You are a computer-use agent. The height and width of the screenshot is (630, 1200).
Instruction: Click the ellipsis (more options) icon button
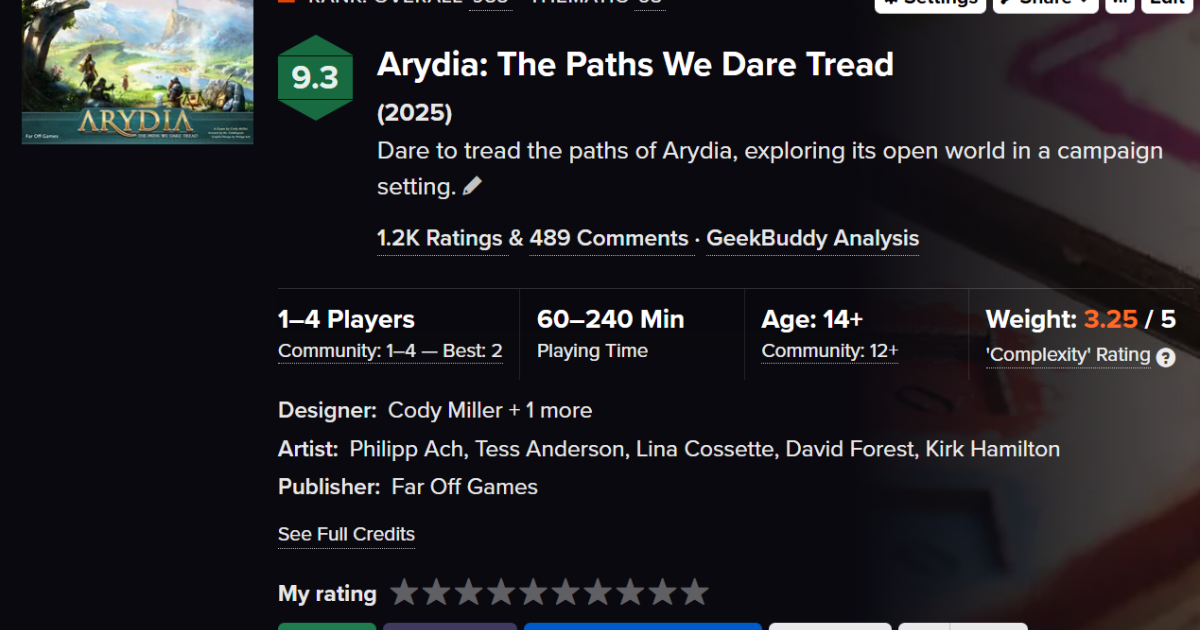[1119, 3]
